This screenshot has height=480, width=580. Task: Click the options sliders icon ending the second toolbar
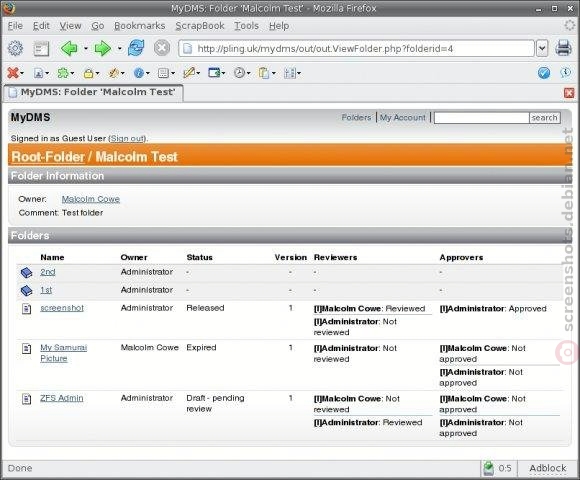292,73
